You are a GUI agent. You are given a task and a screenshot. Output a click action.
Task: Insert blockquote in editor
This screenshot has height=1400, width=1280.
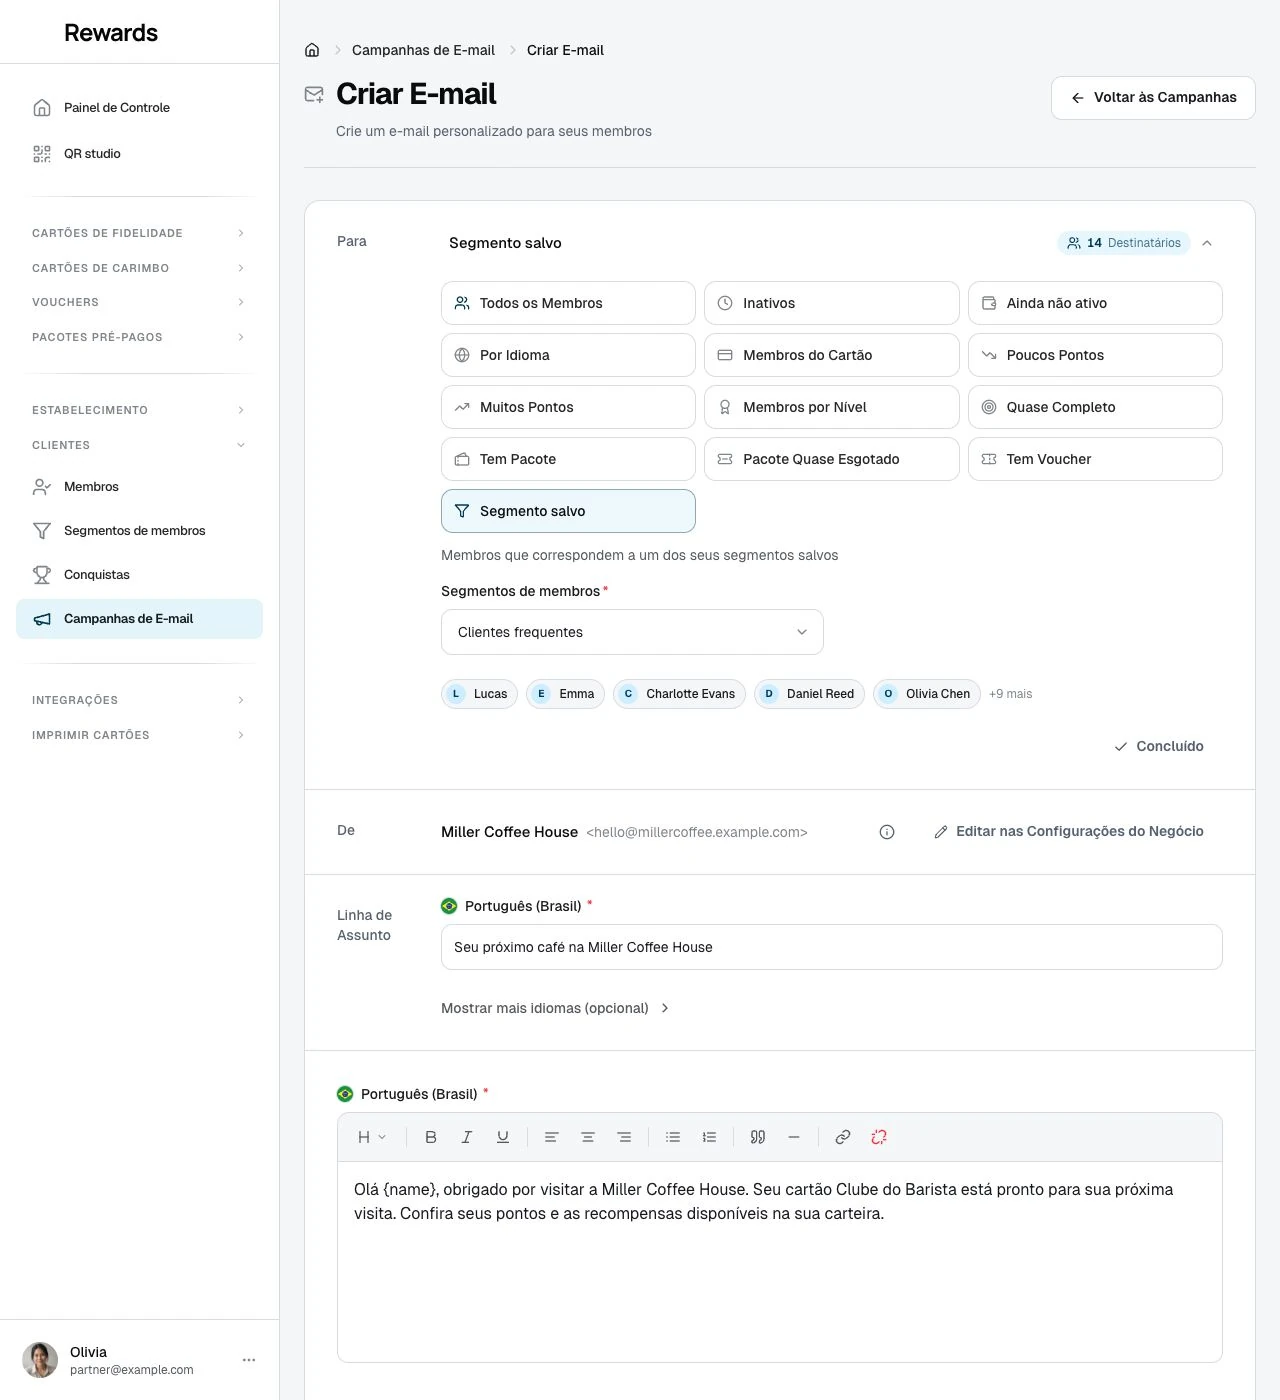(x=758, y=1137)
